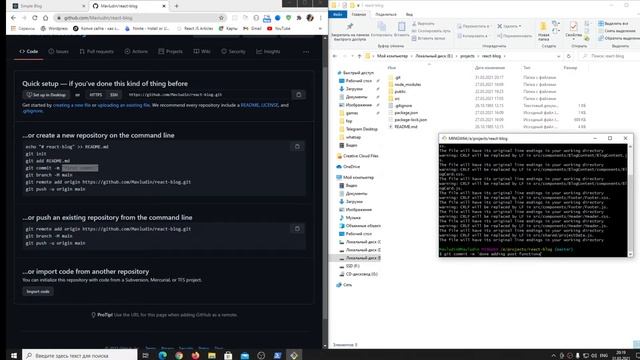
Task: Expand more bookmarks chevron in Chrome
Action: tap(320, 29)
